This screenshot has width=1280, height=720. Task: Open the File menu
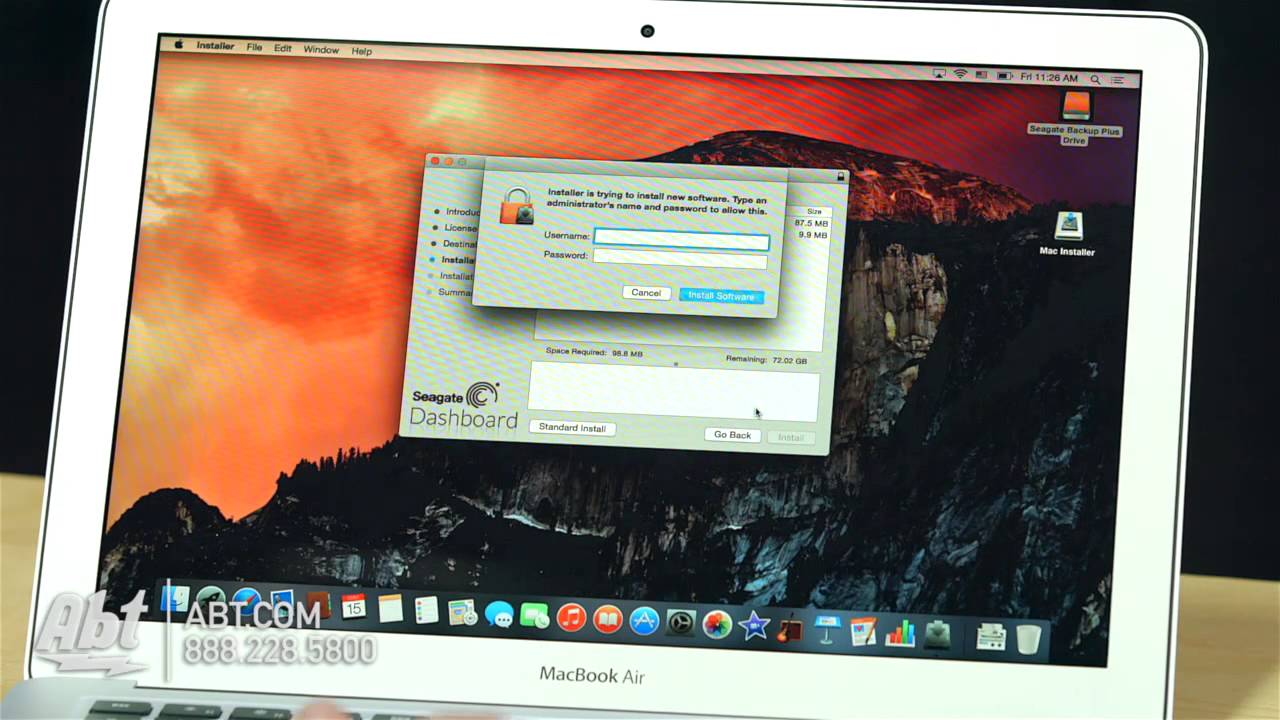254,47
